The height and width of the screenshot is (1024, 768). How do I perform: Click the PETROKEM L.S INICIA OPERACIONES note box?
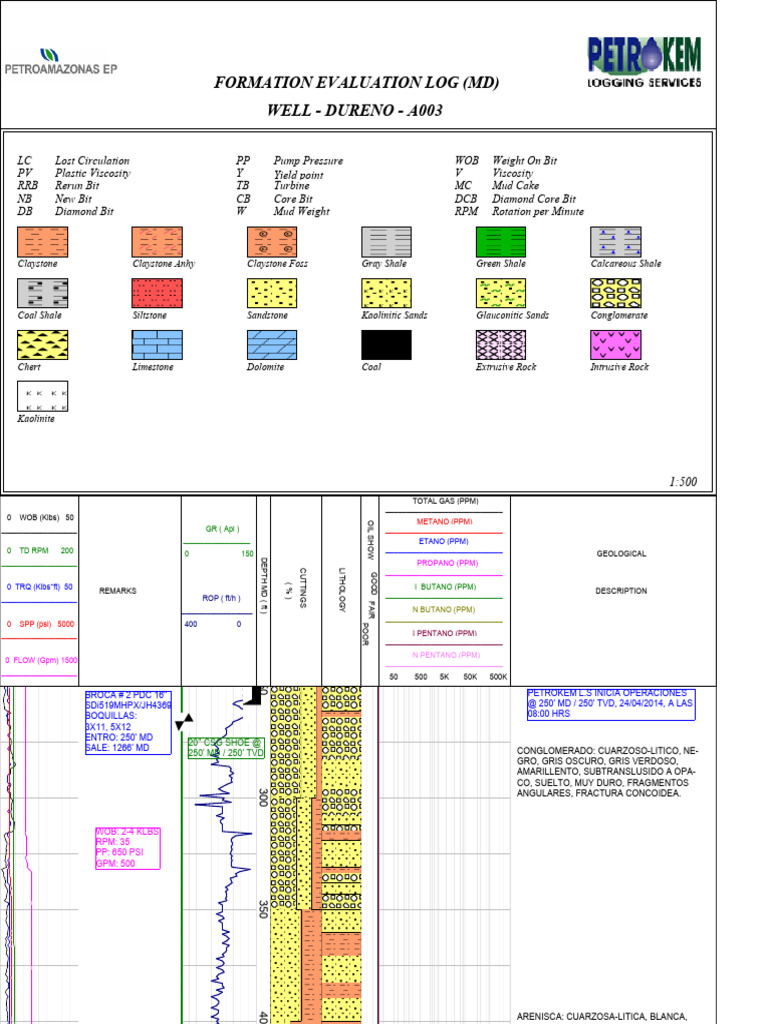coord(611,704)
